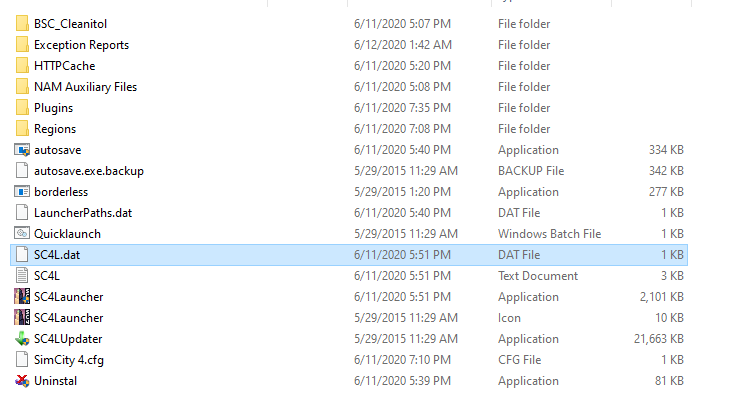Click the 277 KB size cell
748x412 pixels.
[666, 192]
